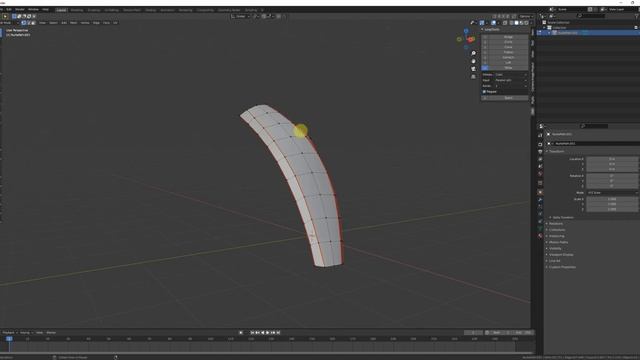The image size is (640, 360).
Task: Switch to solid viewport shading
Action: coord(516,23)
